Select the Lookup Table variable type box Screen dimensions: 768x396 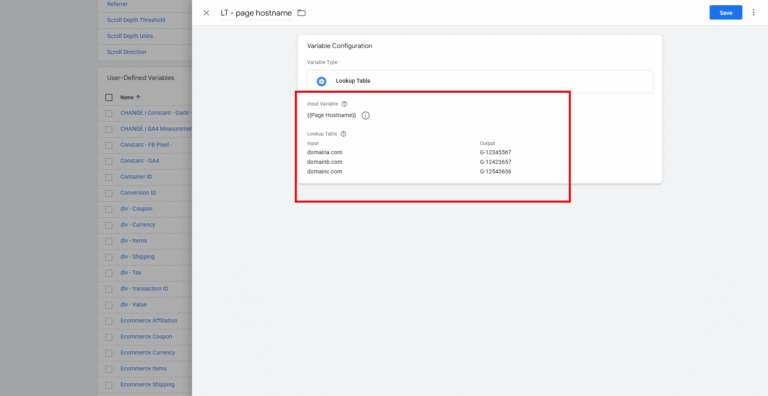(480, 81)
